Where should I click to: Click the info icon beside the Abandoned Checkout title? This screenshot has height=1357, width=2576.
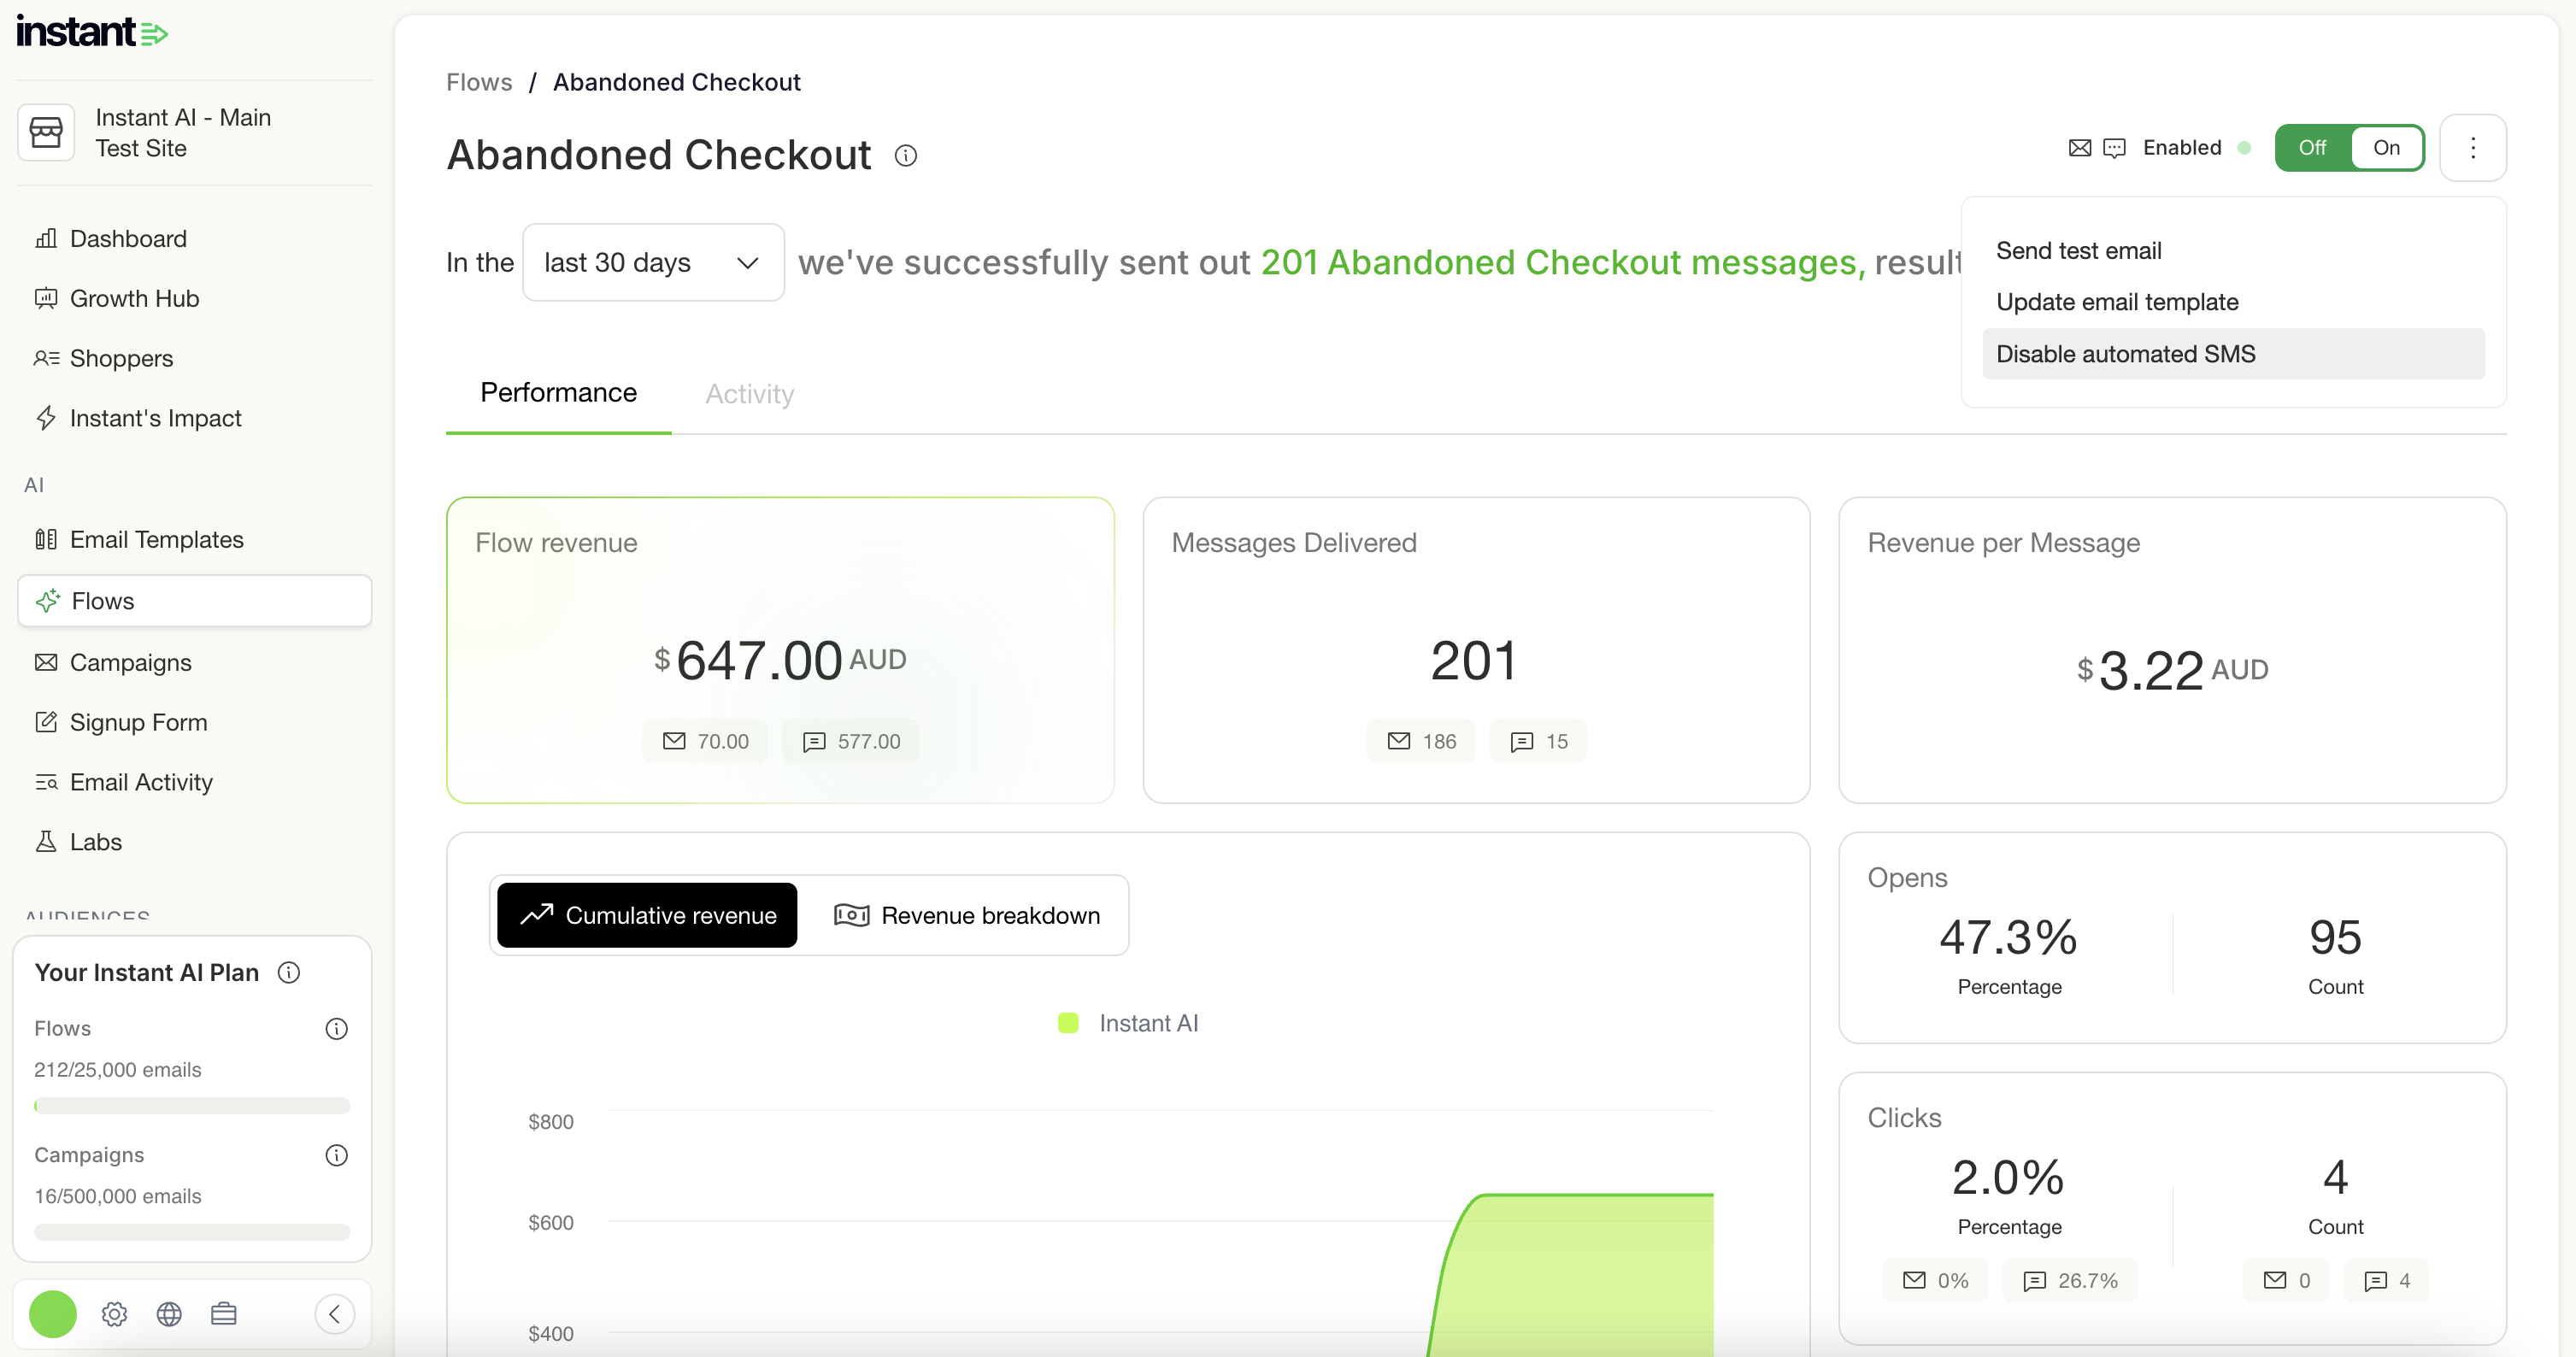pos(905,156)
